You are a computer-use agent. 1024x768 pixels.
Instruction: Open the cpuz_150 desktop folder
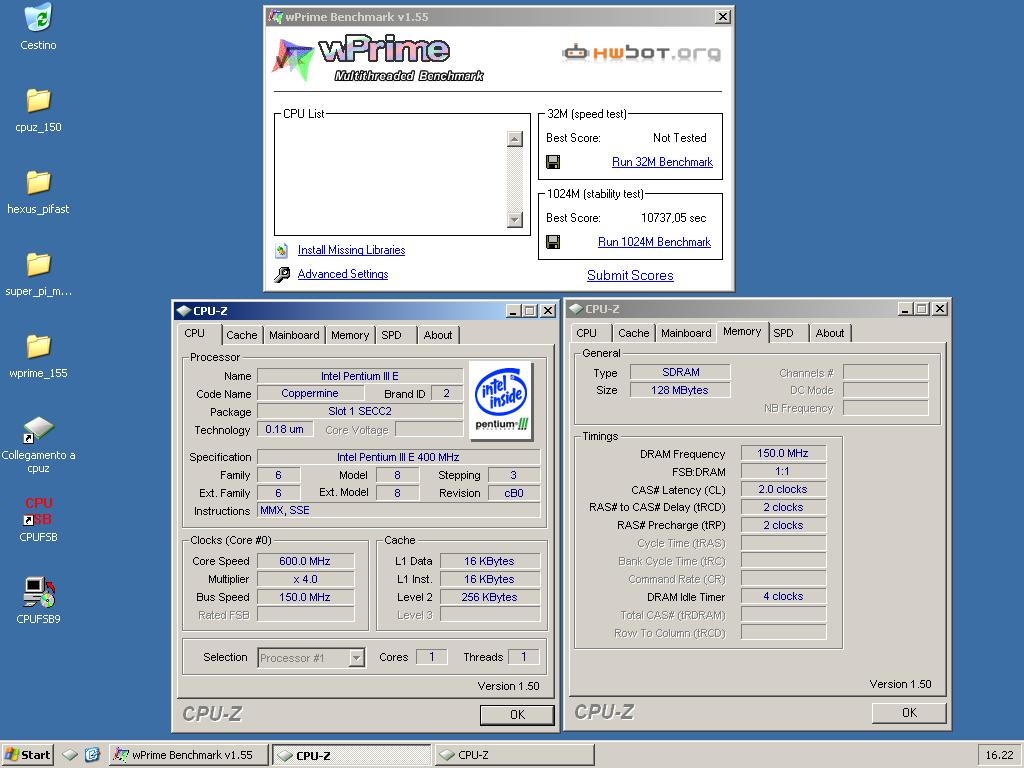pos(38,101)
